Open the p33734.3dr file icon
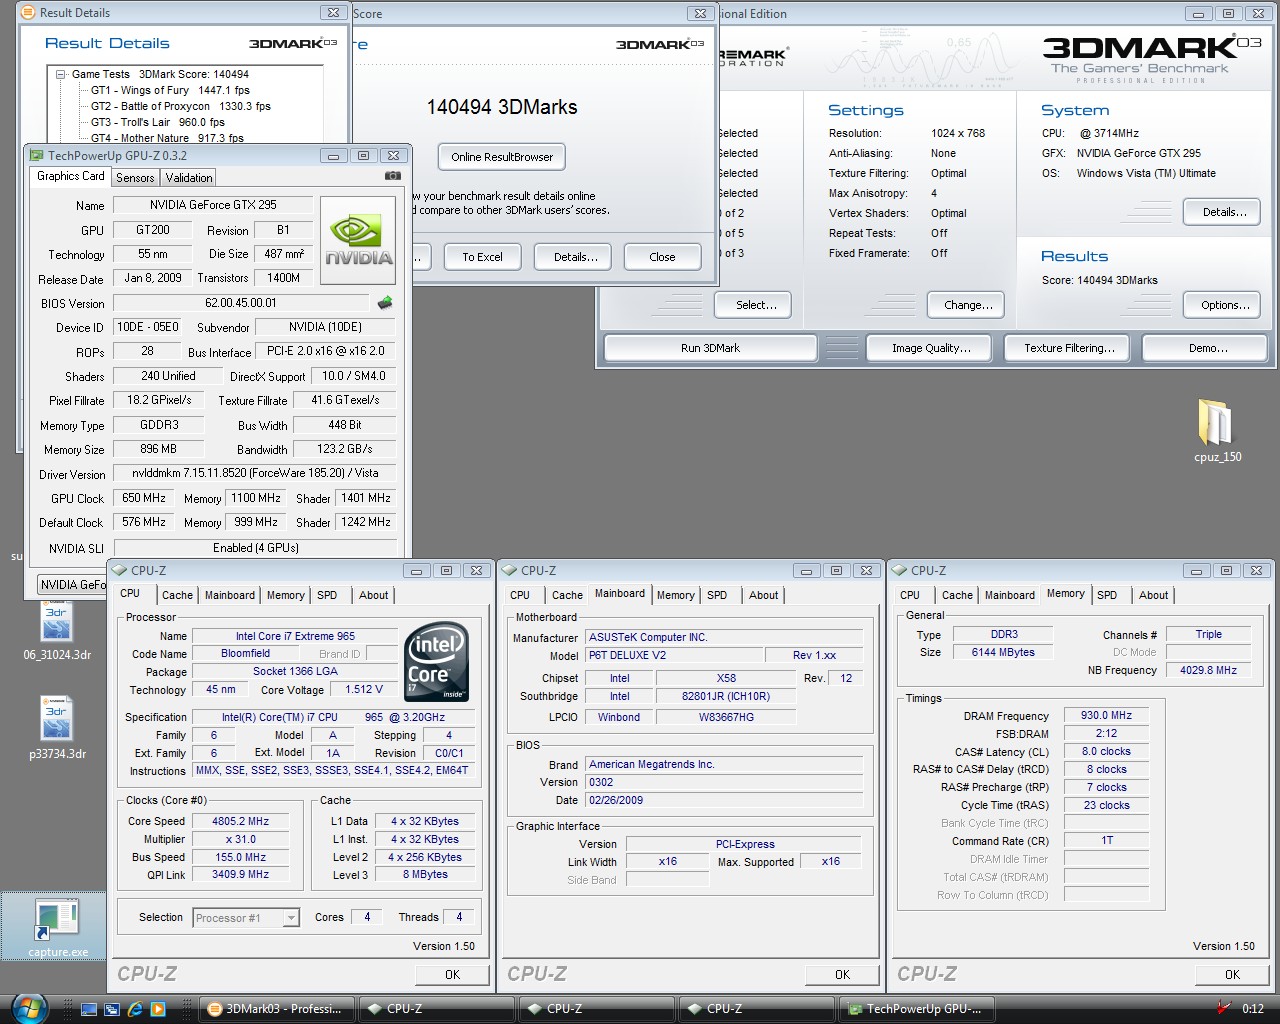 (x=57, y=728)
